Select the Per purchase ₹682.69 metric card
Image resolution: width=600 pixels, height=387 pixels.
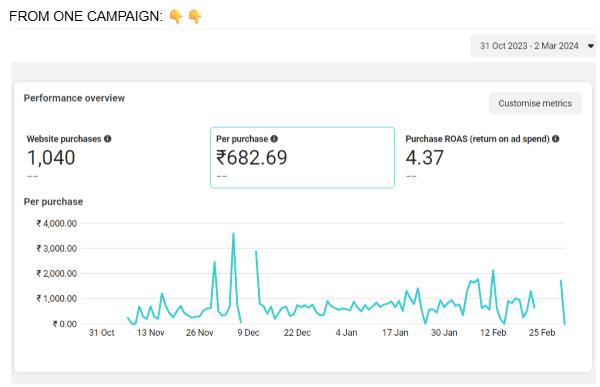[x=302, y=157]
